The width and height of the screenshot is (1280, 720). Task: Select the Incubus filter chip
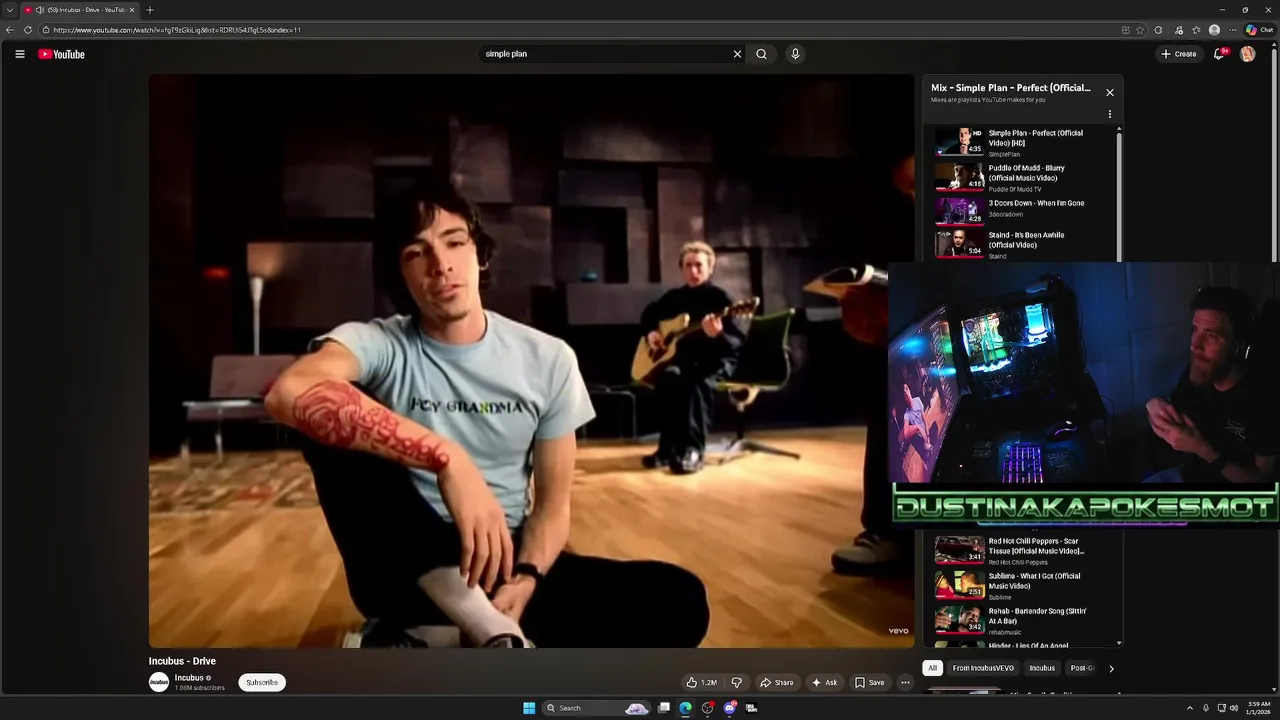(x=1042, y=668)
